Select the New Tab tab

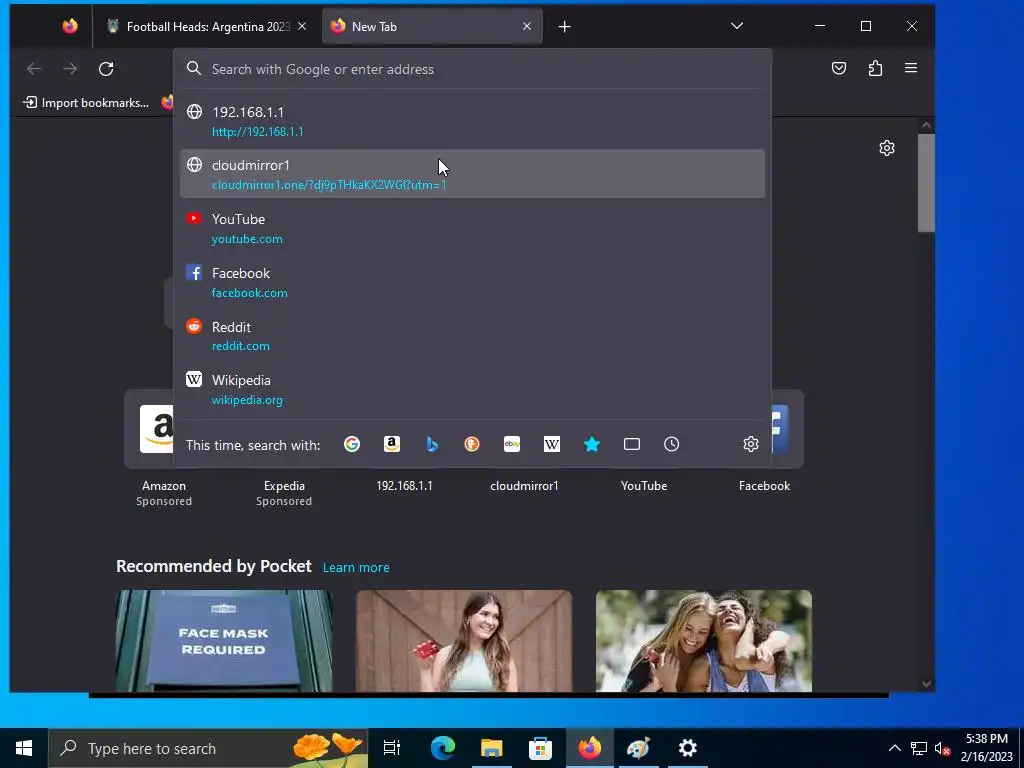point(432,26)
